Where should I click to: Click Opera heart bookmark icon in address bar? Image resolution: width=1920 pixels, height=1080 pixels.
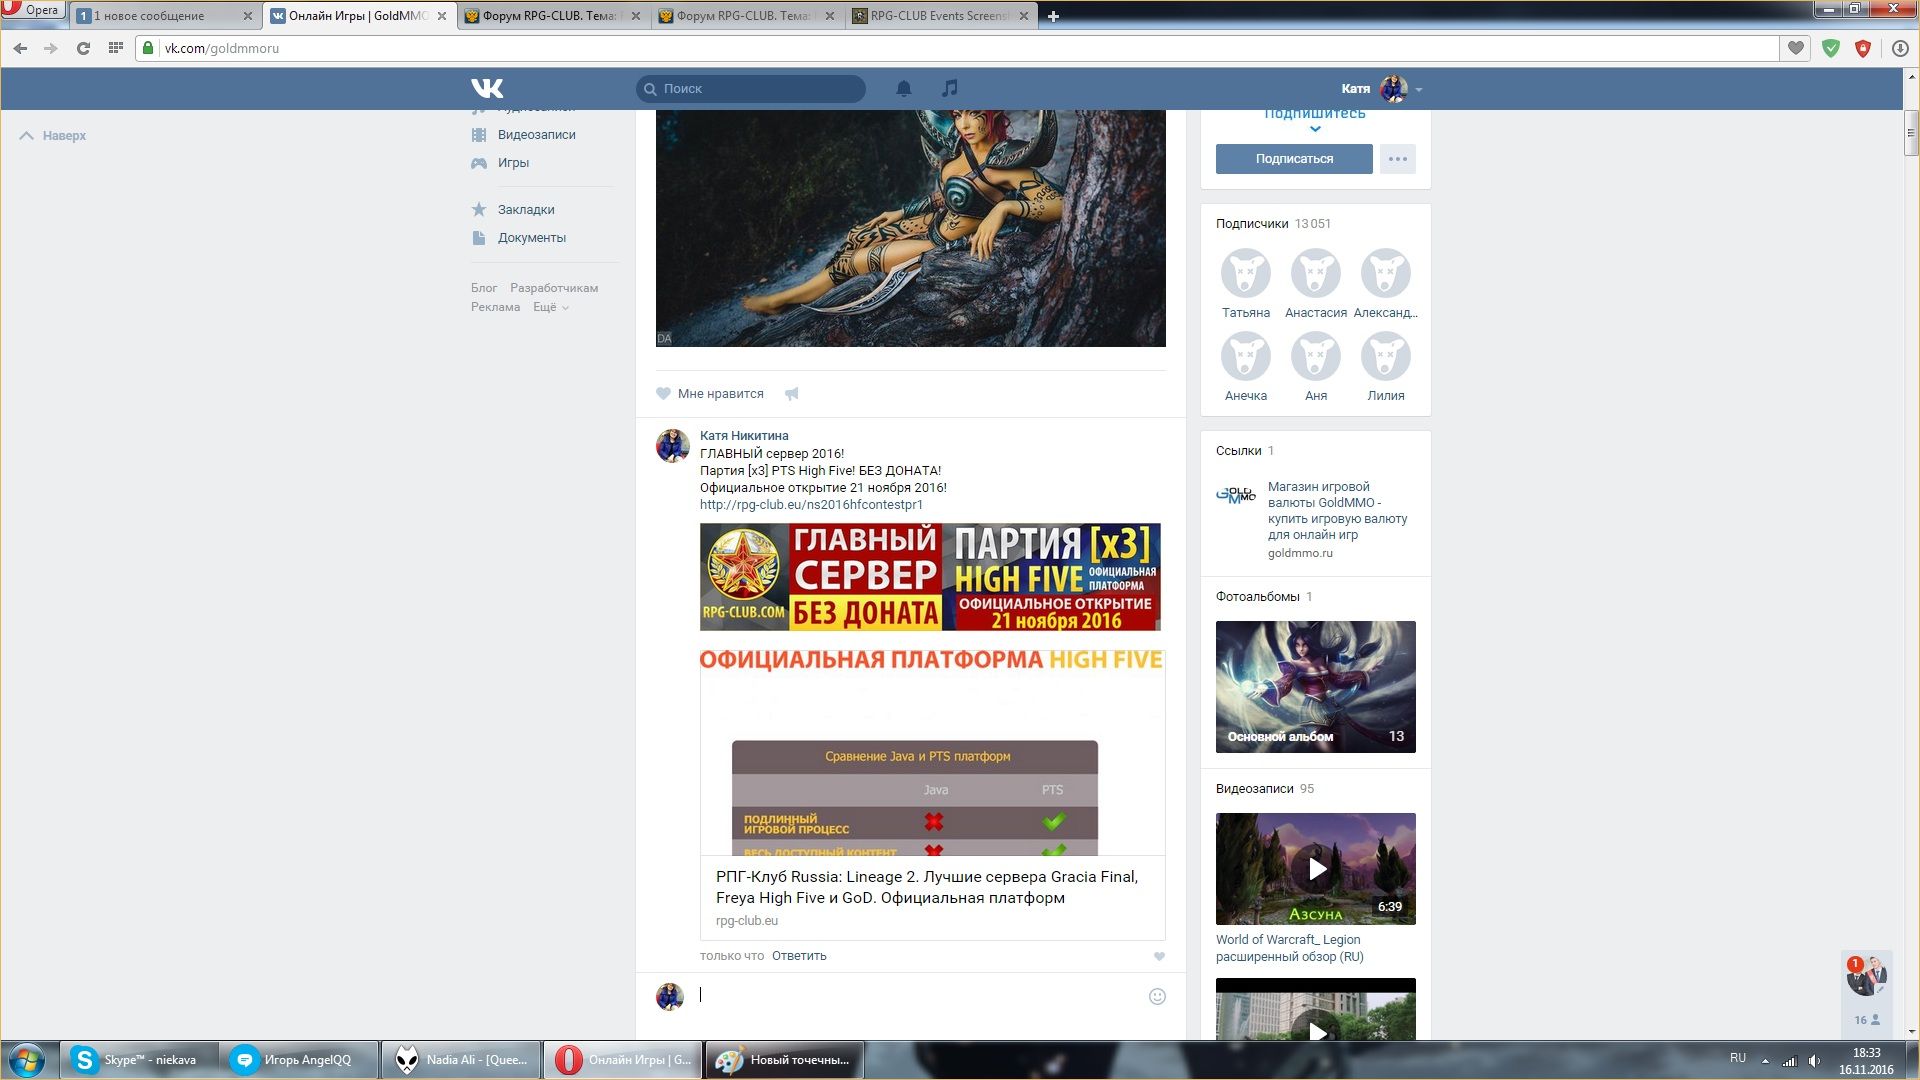(1796, 48)
